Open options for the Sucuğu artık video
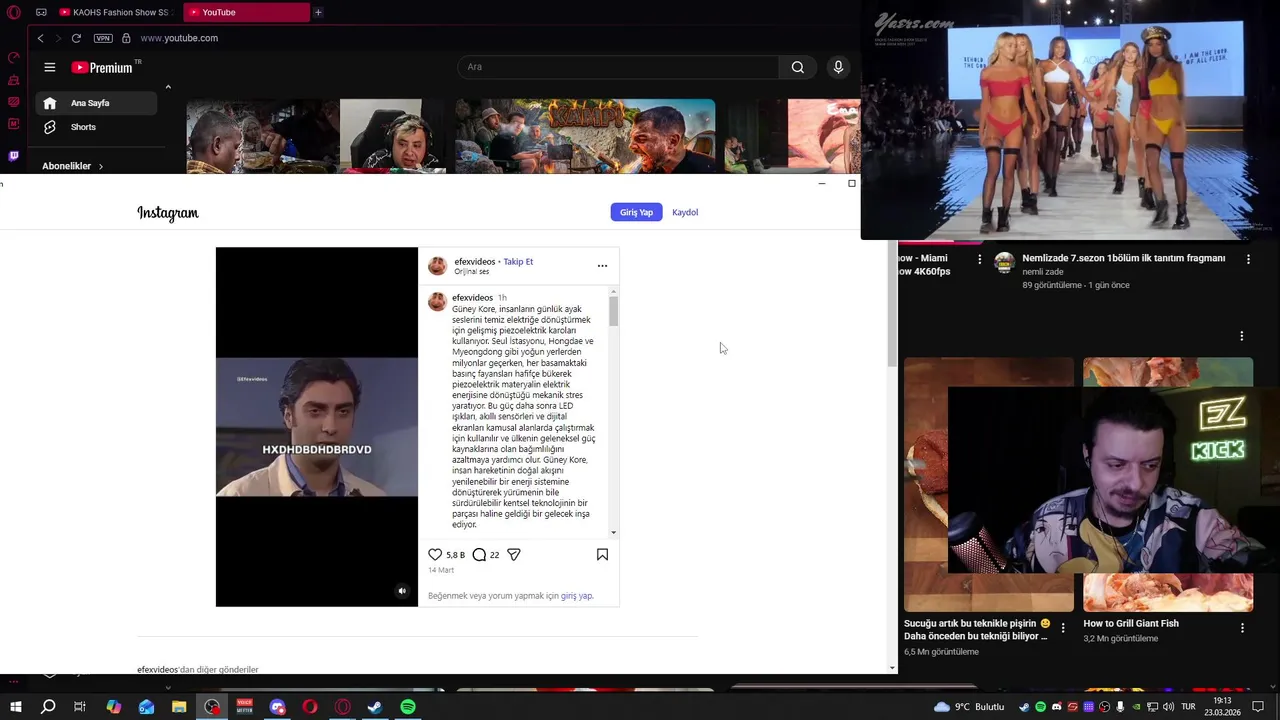Viewport: 1280px width, 720px height. click(1063, 628)
